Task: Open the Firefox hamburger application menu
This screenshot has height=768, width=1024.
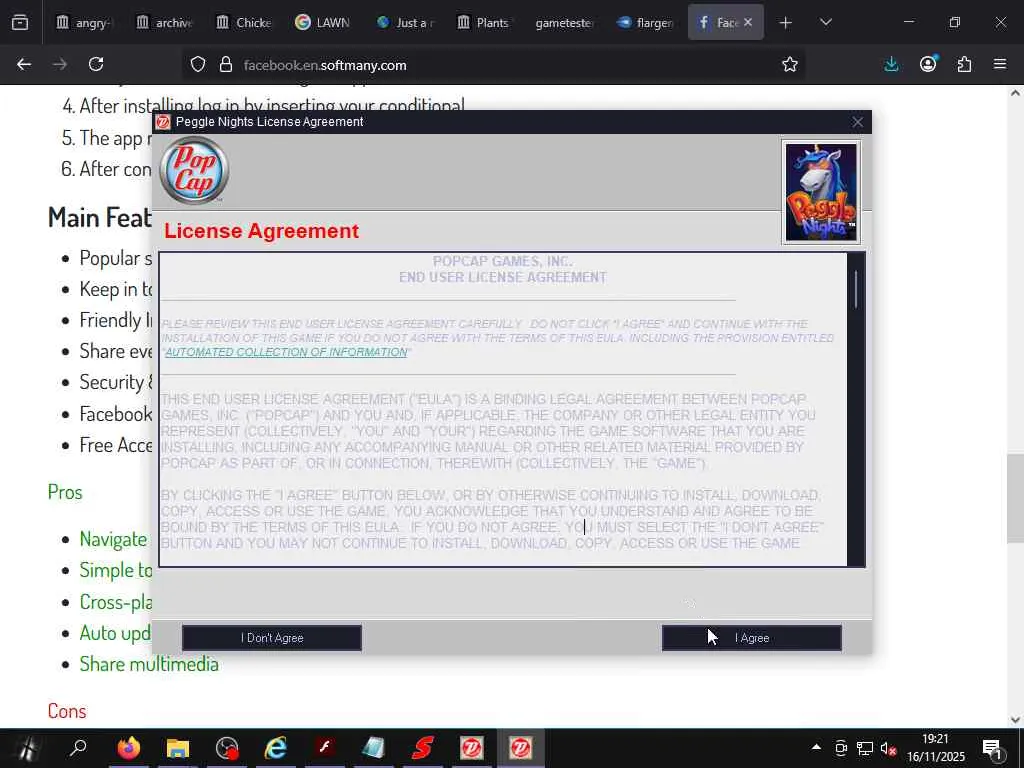Action: tap(1000, 64)
